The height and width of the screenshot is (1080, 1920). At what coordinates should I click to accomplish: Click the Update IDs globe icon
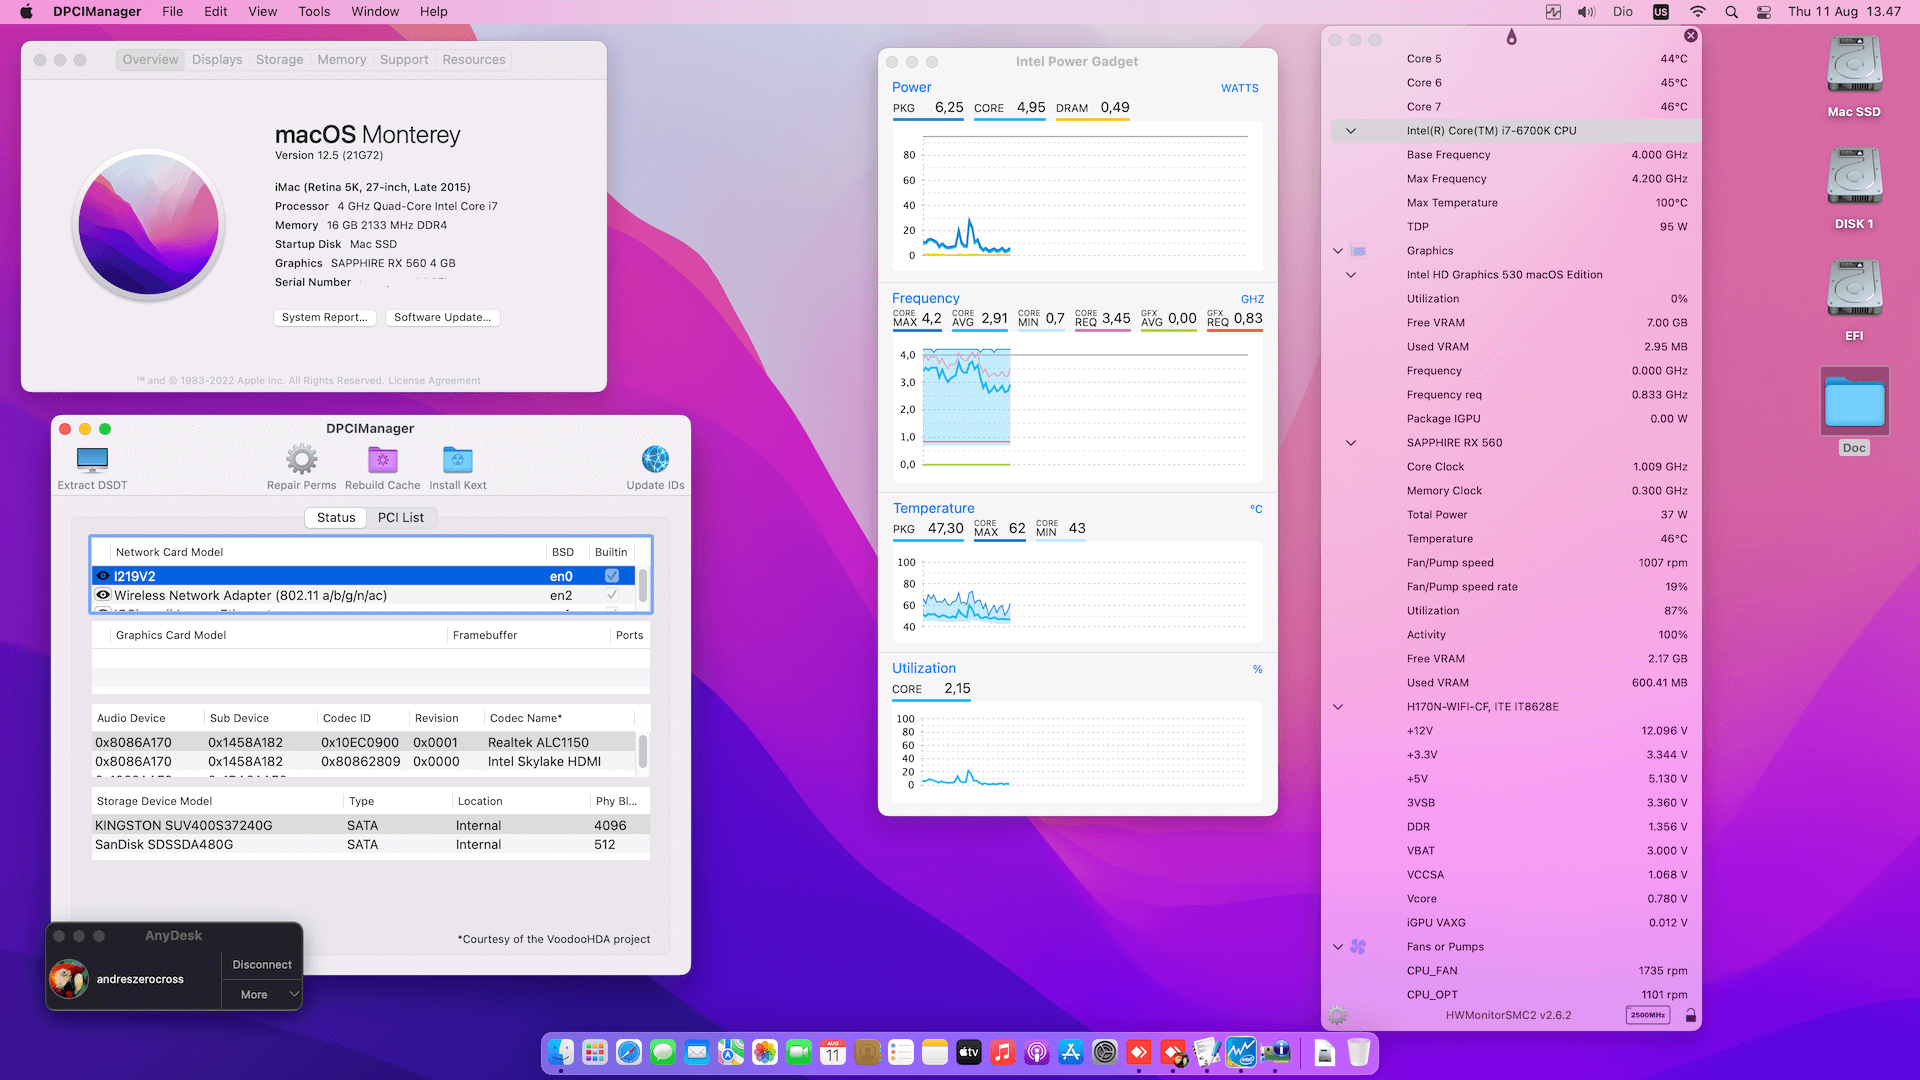[x=655, y=460]
